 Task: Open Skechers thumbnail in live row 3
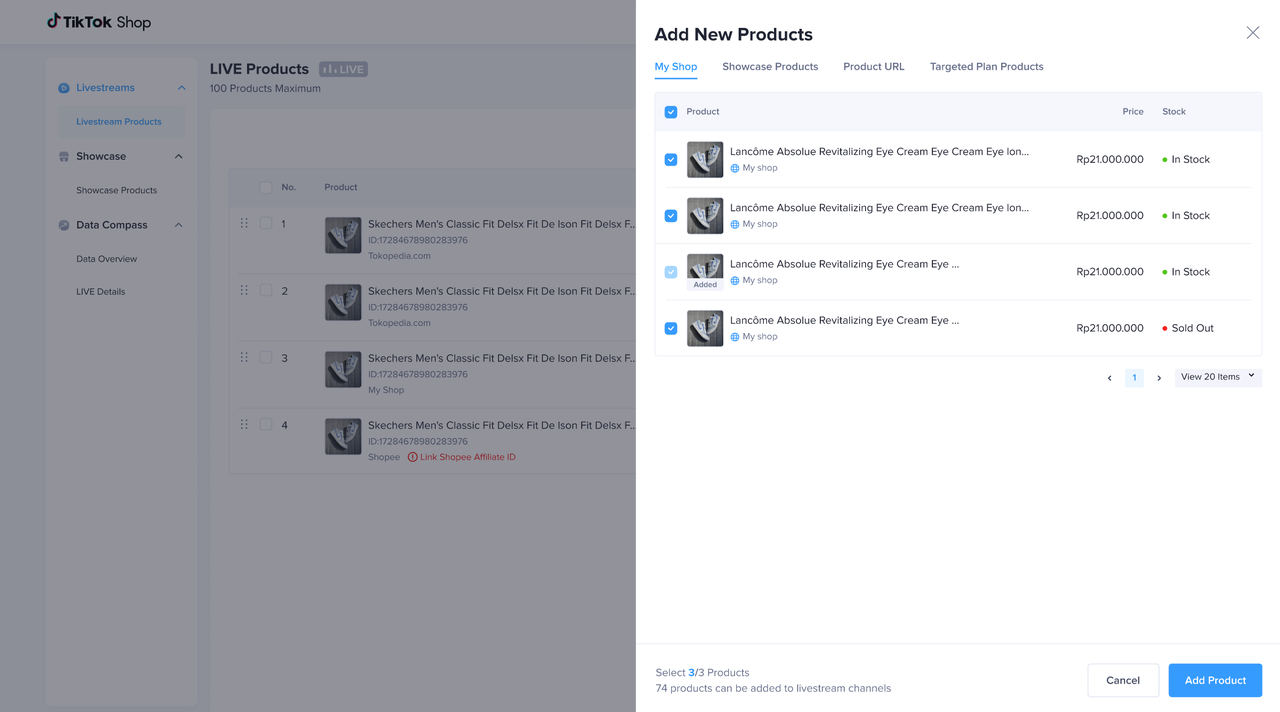pyautogui.click(x=343, y=369)
